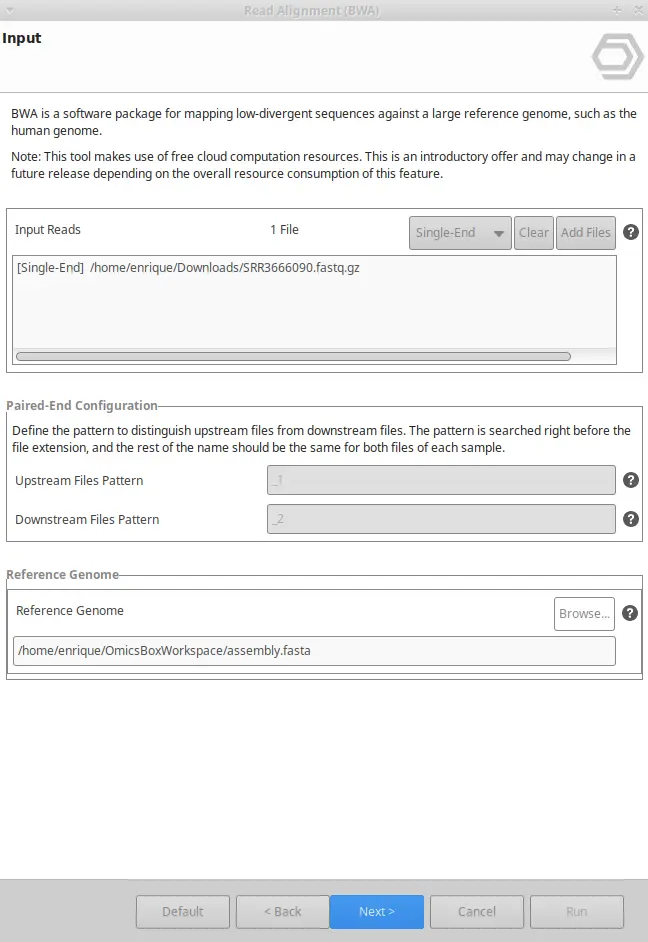Image resolution: width=648 pixels, height=942 pixels.
Task: Go back with the < Back button
Action: (x=282, y=911)
